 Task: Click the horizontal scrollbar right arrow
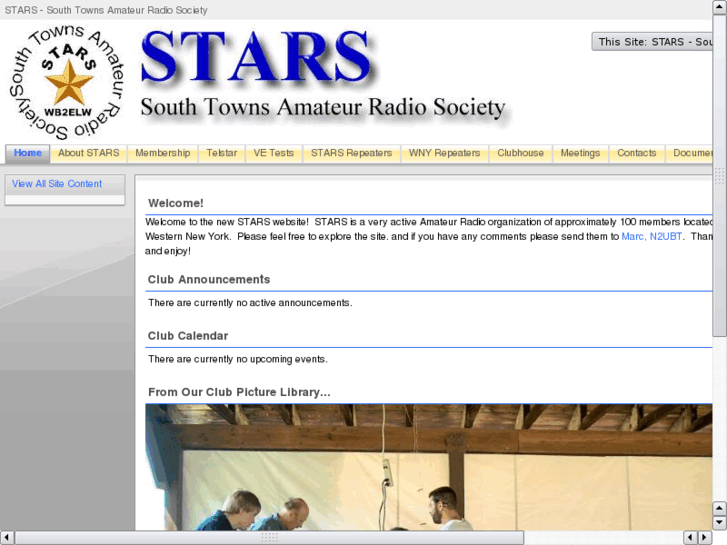[x=705, y=538]
